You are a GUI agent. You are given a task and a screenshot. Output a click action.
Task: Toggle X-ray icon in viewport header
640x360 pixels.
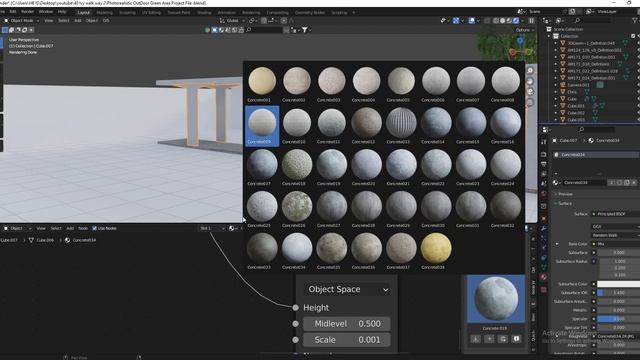(x=487, y=20)
